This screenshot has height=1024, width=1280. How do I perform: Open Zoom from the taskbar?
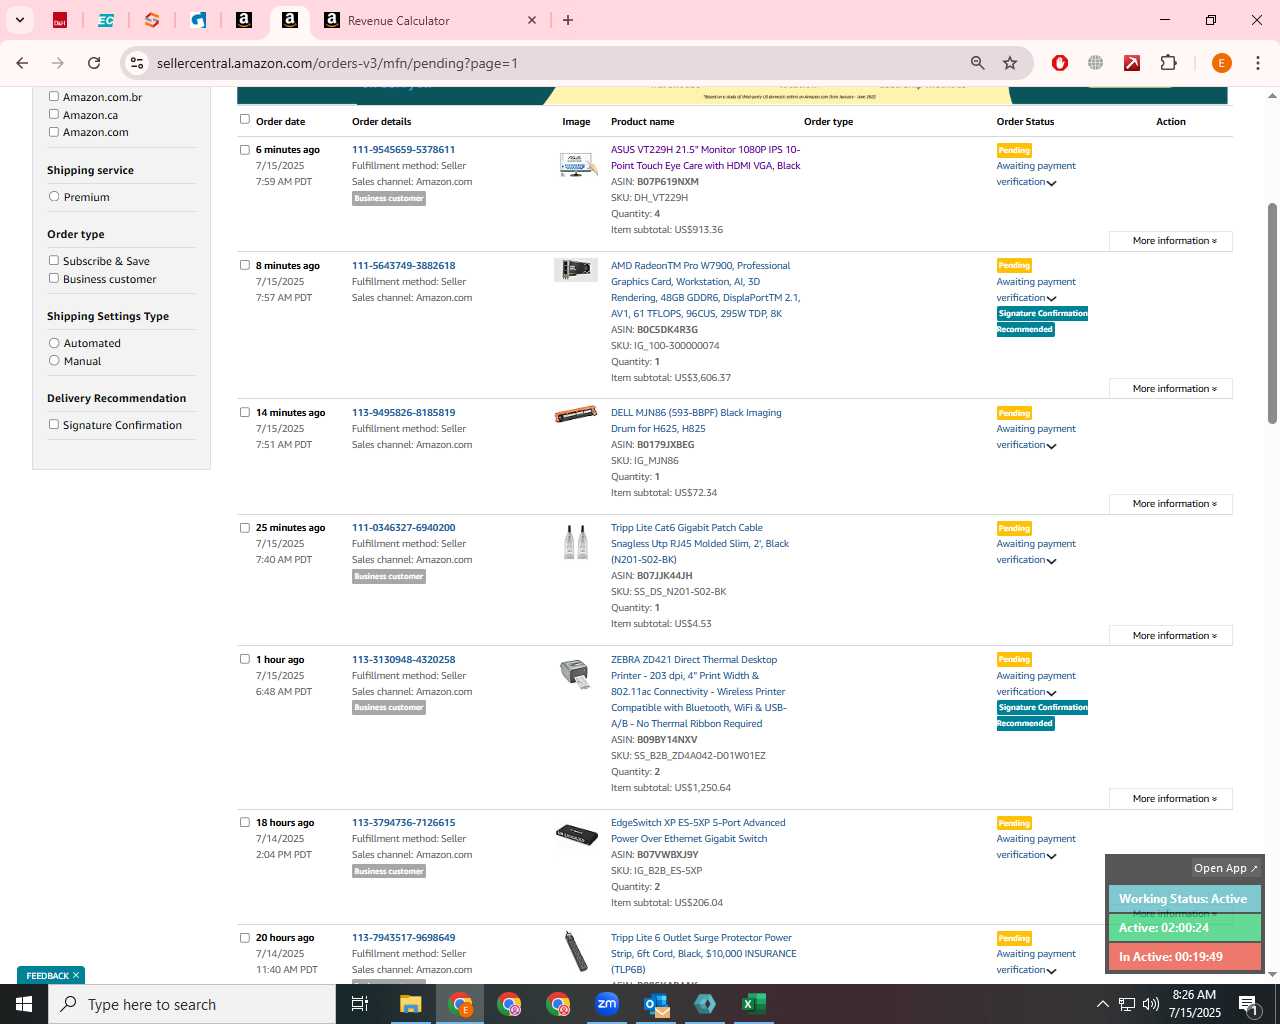(x=607, y=1004)
